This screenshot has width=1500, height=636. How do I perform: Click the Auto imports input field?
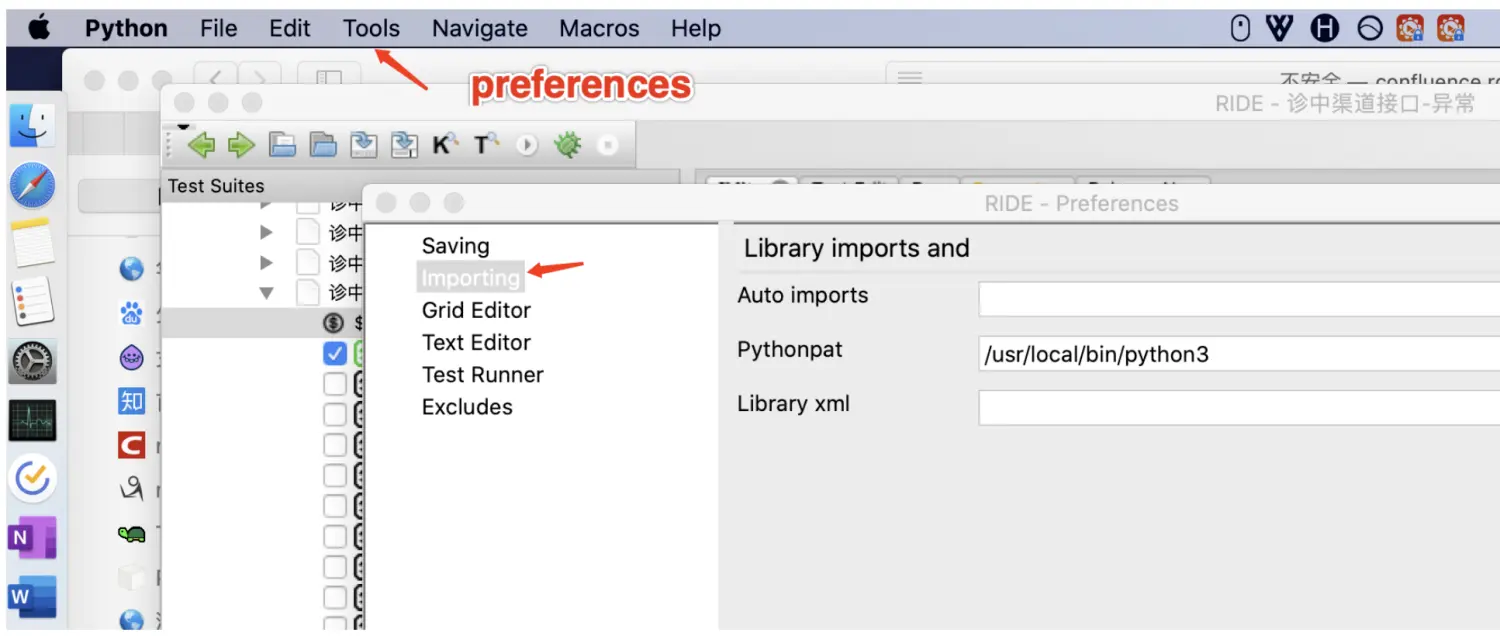point(1239,299)
